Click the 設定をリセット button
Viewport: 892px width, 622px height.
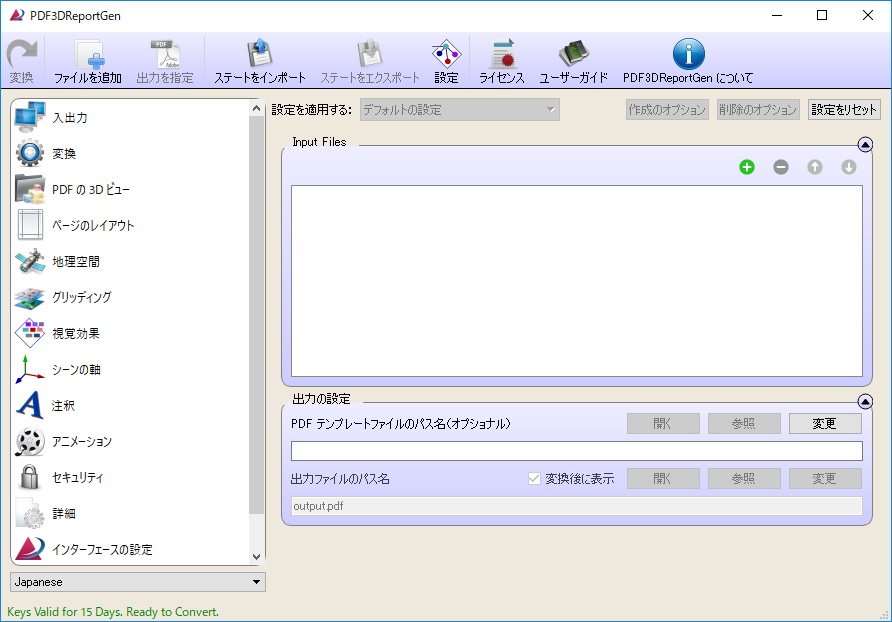pos(844,110)
